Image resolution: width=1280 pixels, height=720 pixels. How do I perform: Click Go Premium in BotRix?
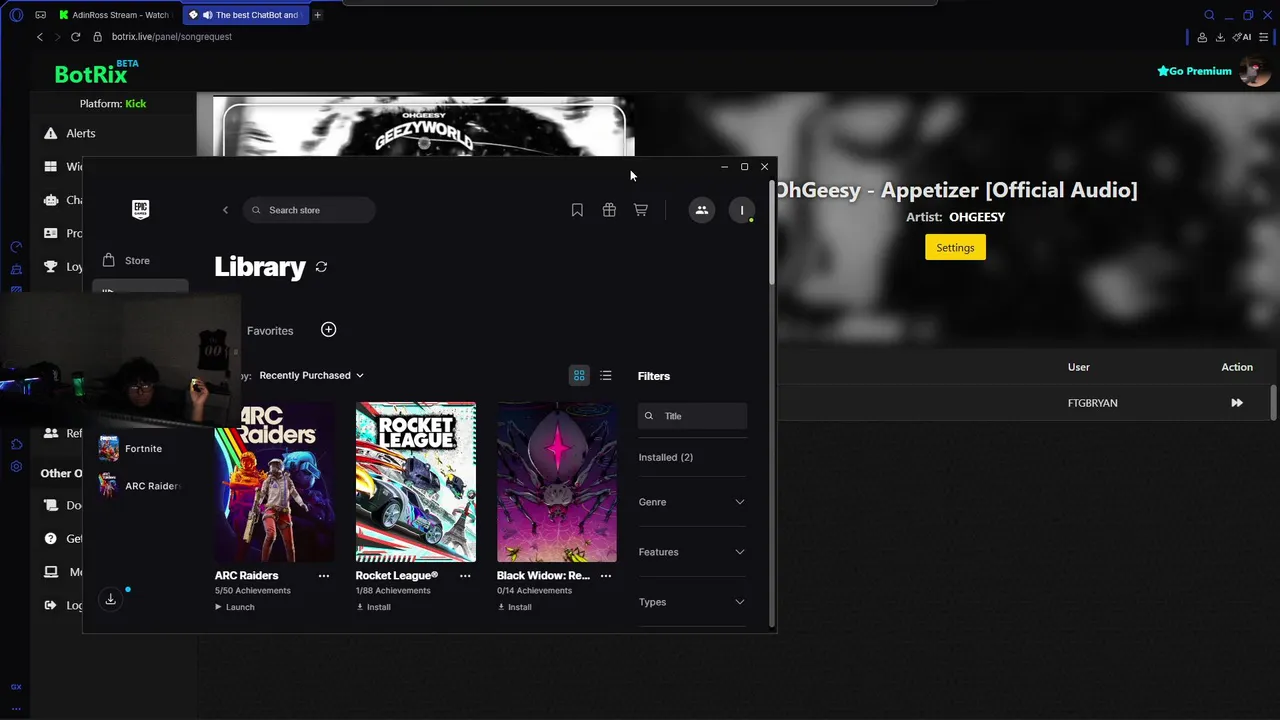1194,71
